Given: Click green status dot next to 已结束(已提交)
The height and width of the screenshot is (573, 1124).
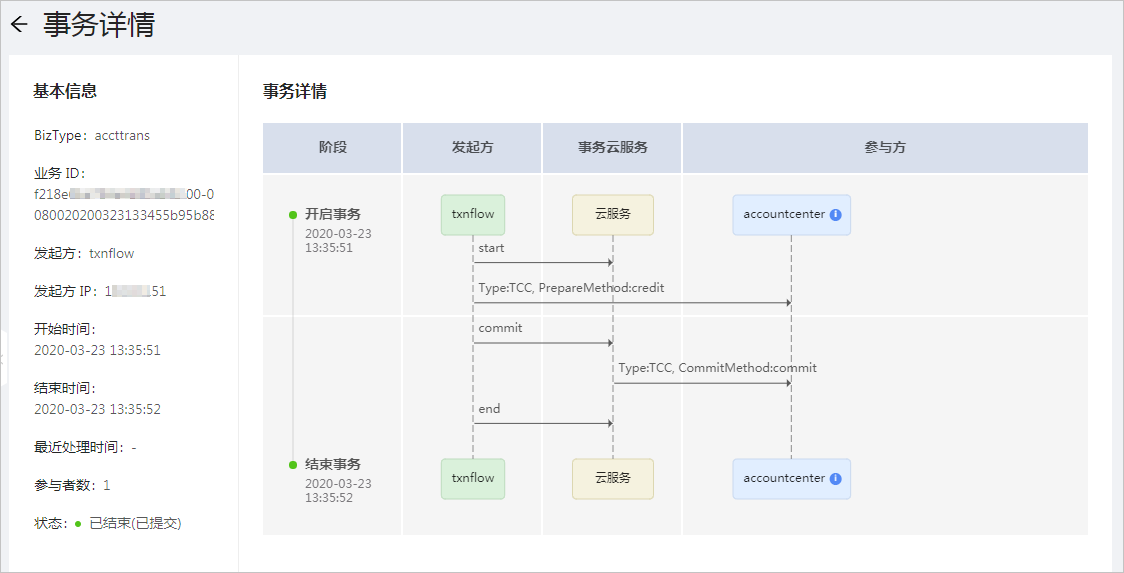Looking at the screenshot, I should [78, 524].
